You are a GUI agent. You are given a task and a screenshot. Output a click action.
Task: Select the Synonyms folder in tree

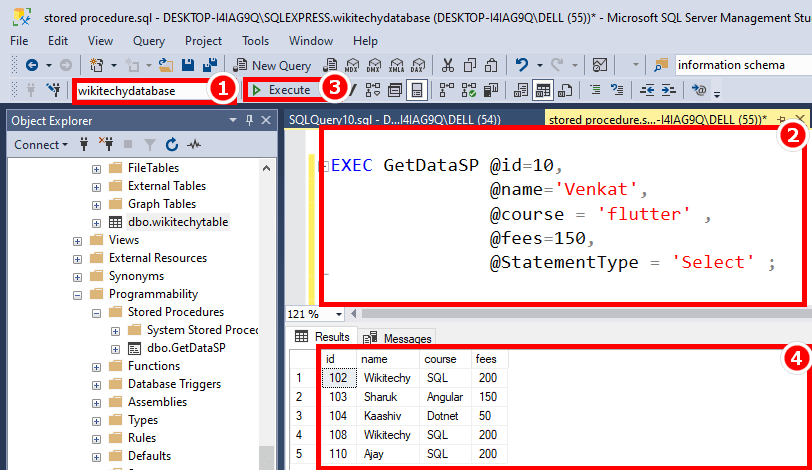[136, 276]
